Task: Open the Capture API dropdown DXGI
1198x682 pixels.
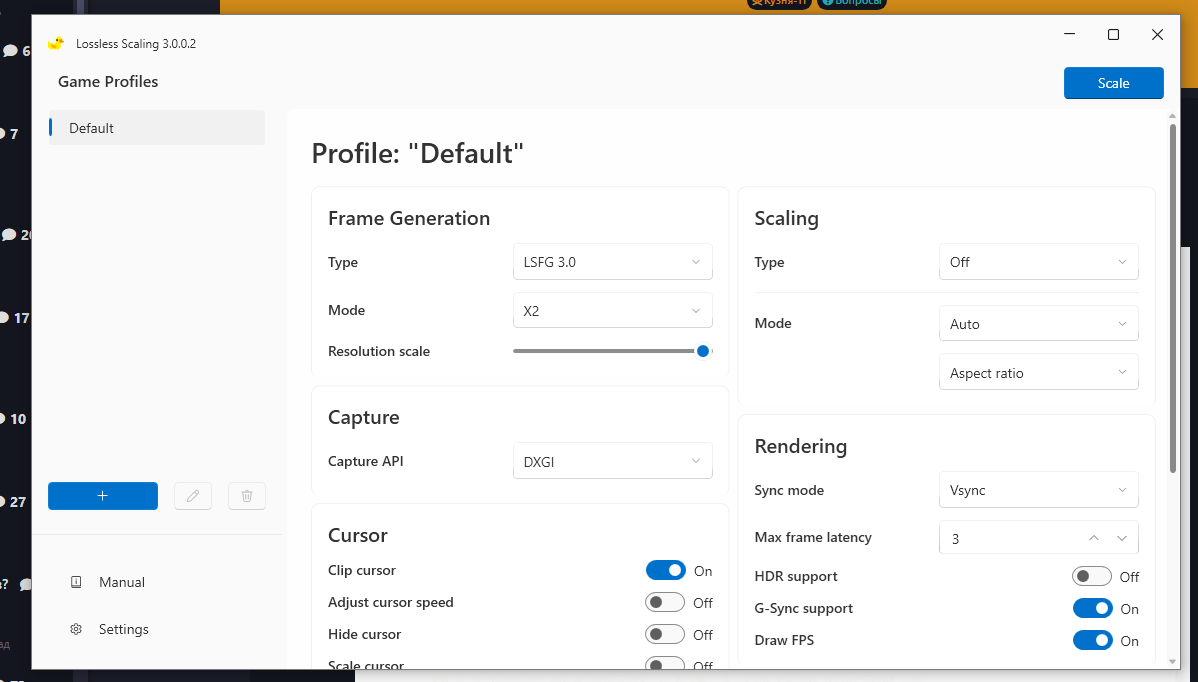Action: pos(613,461)
